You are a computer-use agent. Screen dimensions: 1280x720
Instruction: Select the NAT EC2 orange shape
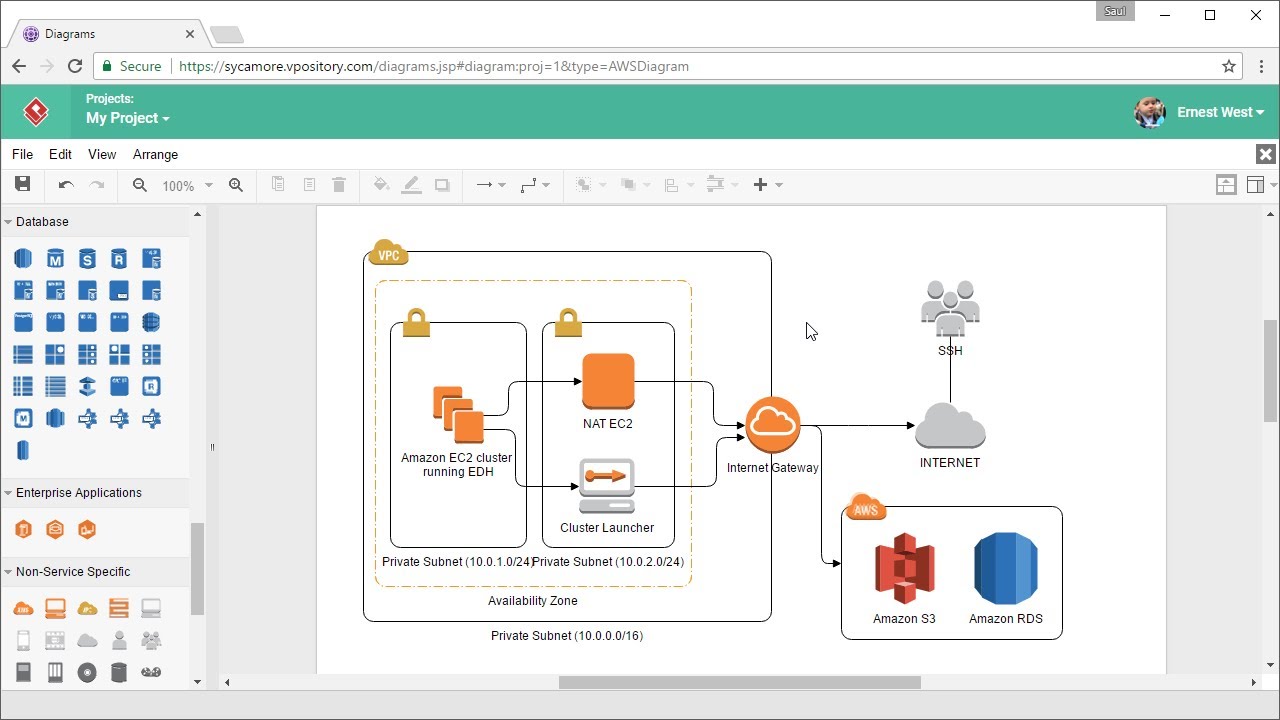[608, 381]
